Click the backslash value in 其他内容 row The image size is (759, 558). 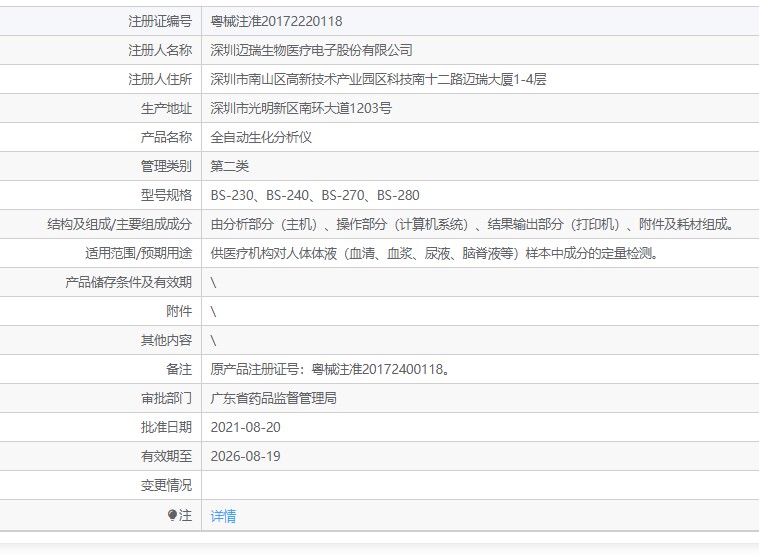(x=213, y=341)
